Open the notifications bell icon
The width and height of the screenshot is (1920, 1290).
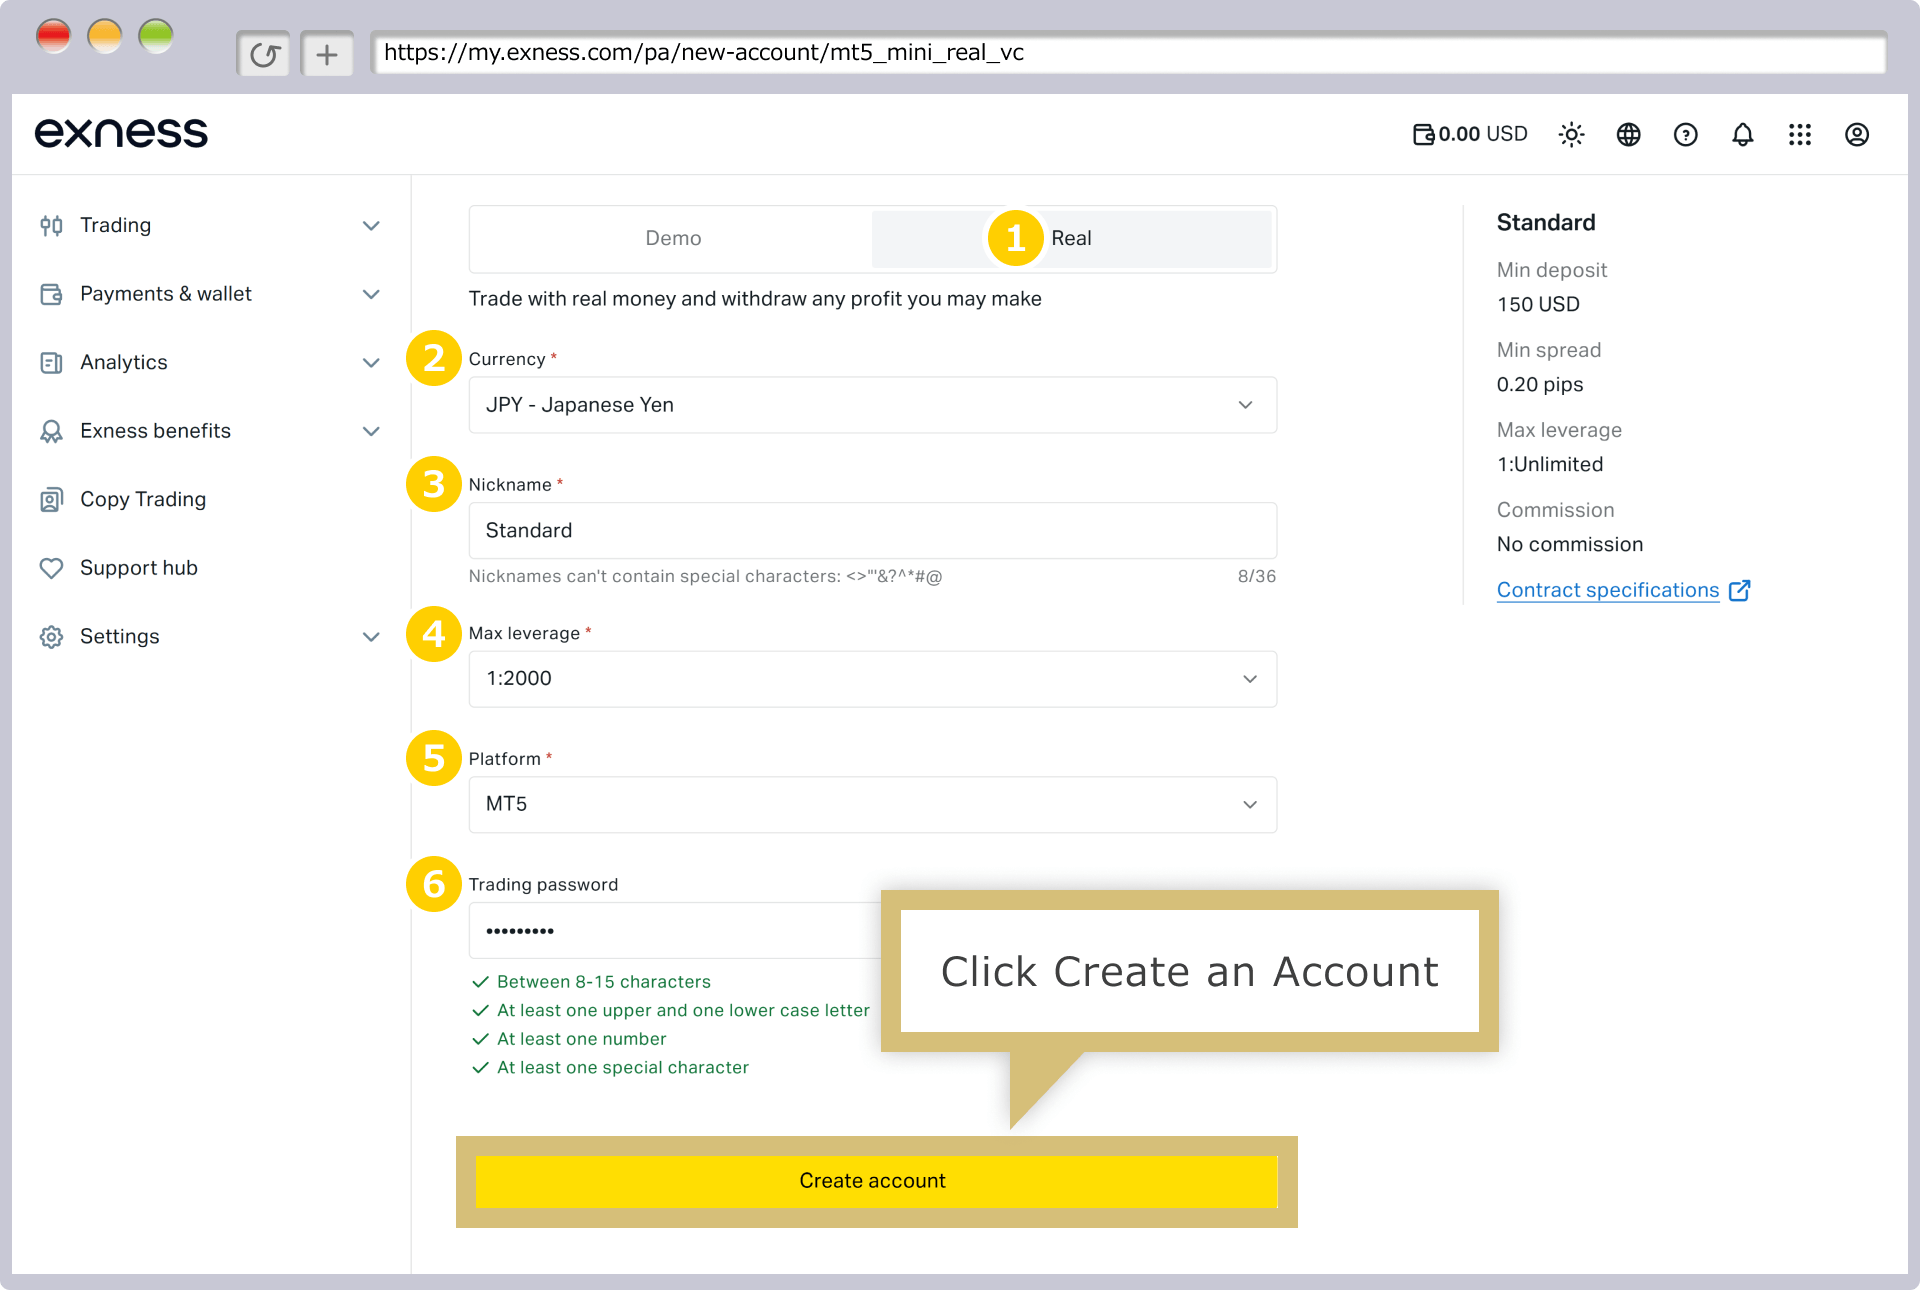1742,134
